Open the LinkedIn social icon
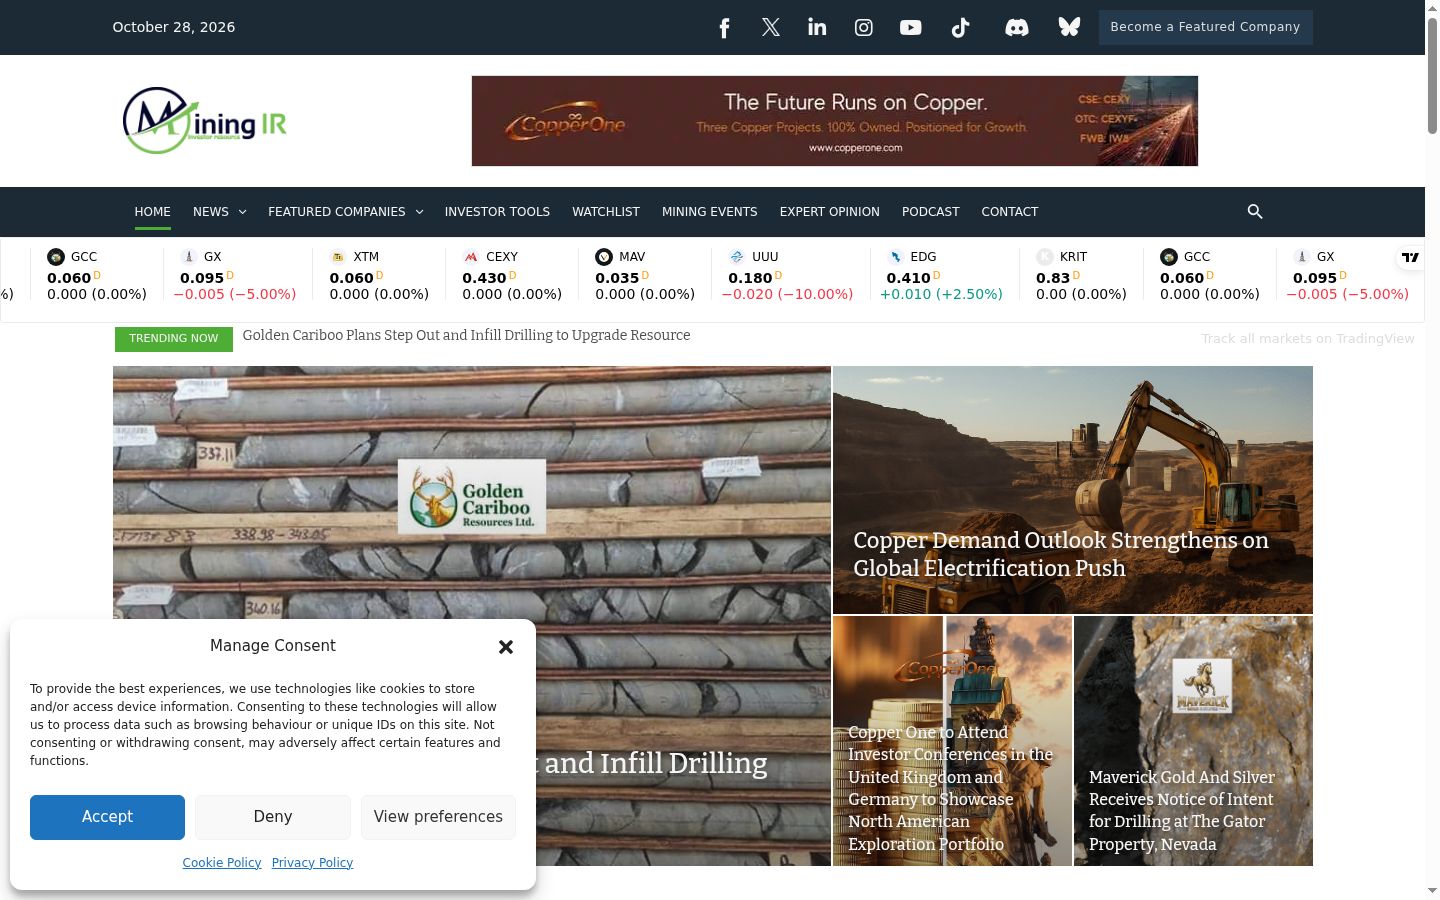Screen dimensions: 1440x900 click(x=817, y=27)
